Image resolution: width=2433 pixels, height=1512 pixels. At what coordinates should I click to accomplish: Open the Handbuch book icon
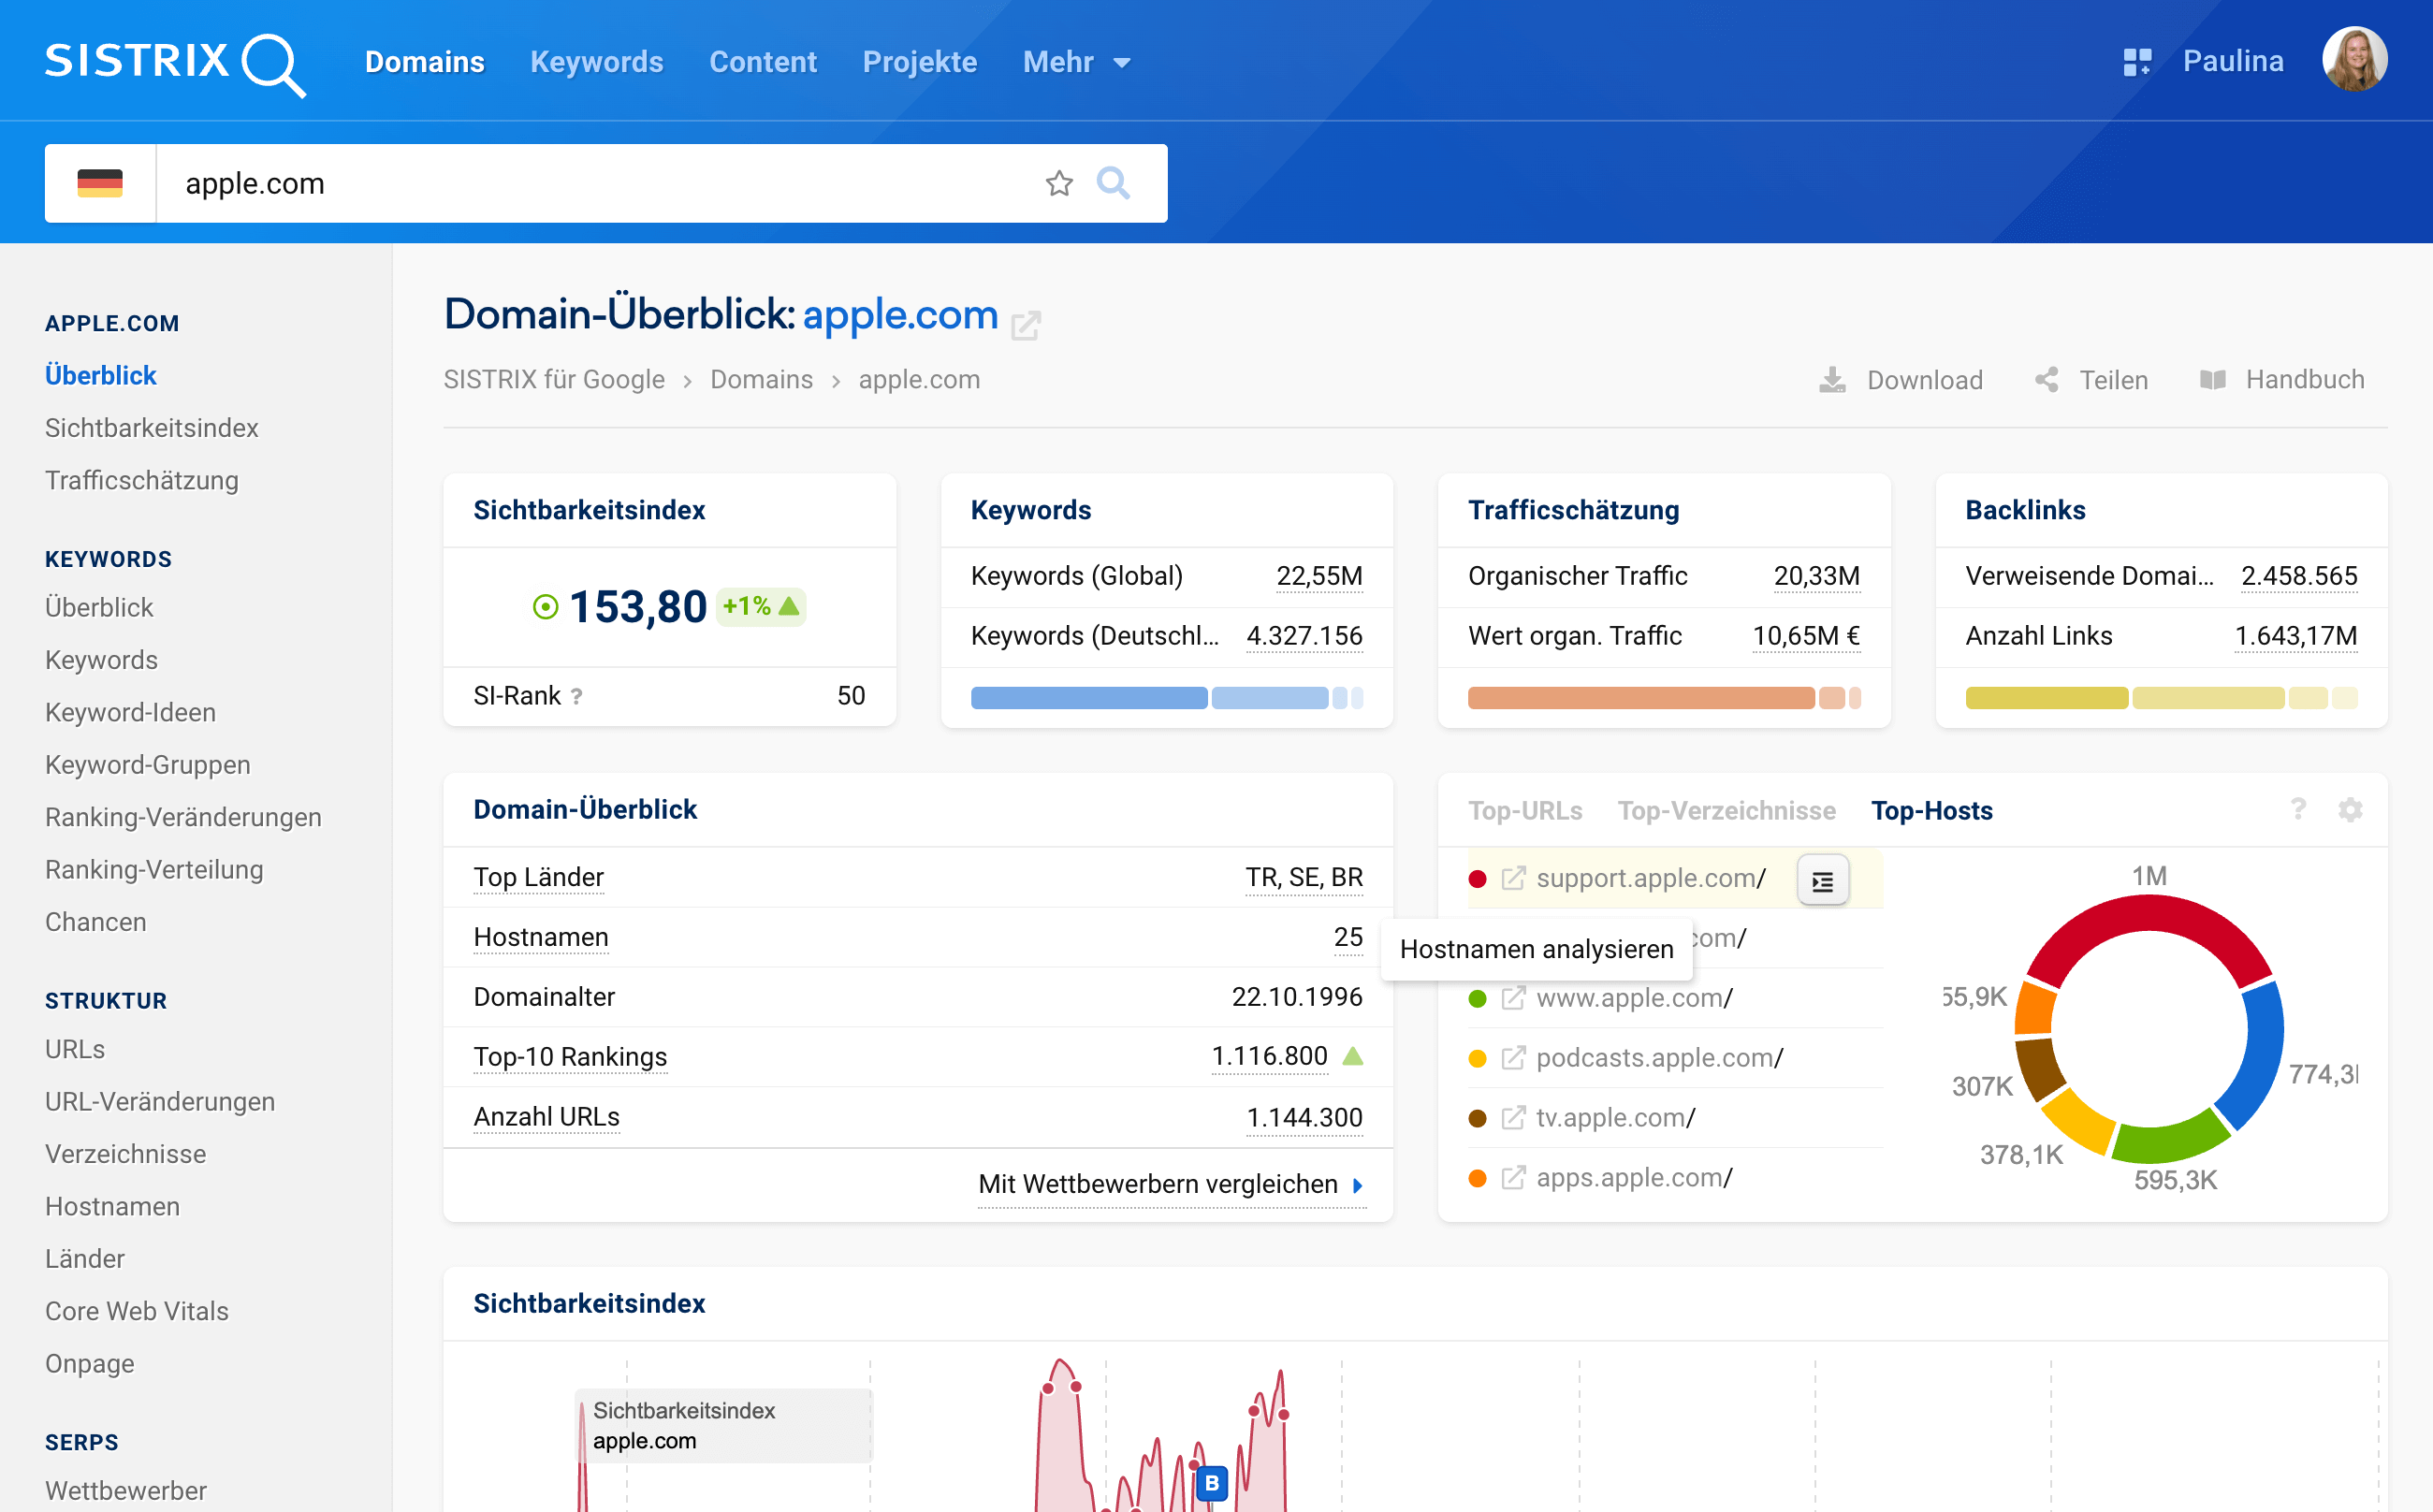click(2213, 380)
